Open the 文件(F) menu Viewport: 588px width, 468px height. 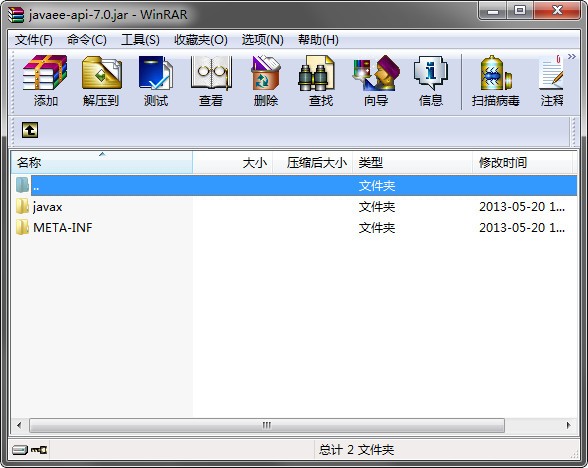34,40
